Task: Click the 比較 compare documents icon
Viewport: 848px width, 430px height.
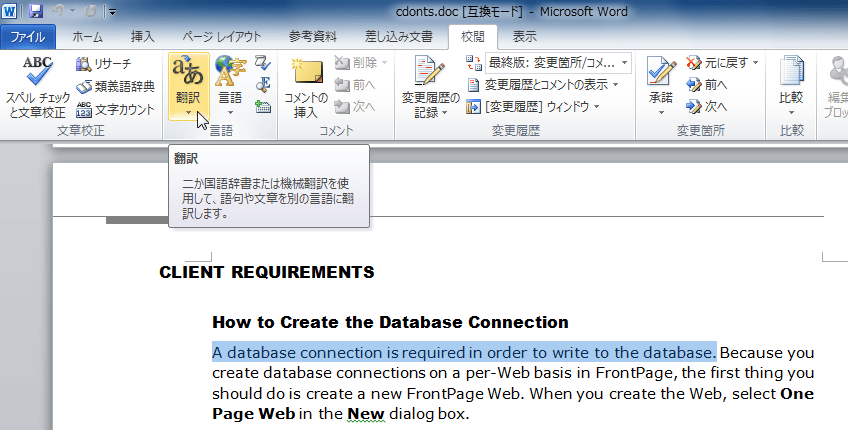Action: click(x=791, y=72)
